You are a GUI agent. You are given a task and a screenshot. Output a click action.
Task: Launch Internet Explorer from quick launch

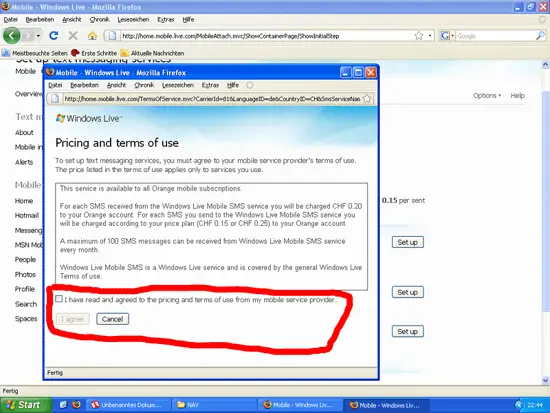pyautogui.click(x=63, y=405)
